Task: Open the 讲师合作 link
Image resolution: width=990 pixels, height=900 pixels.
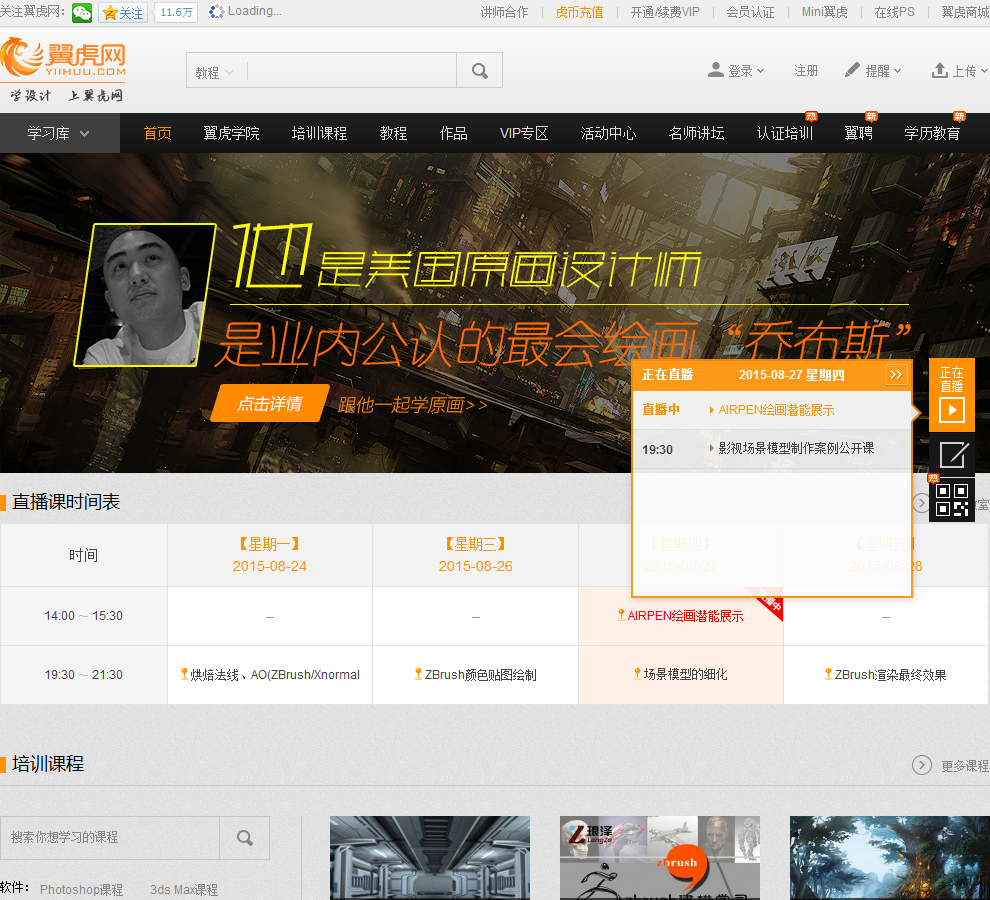Action: (504, 12)
